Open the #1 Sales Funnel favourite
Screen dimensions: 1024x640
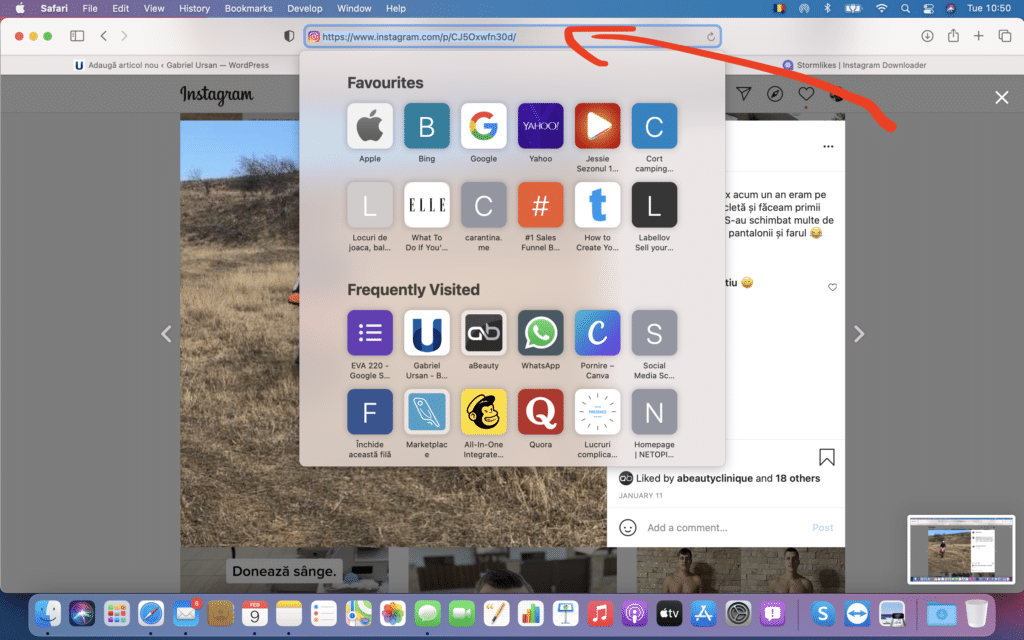(x=540, y=205)
